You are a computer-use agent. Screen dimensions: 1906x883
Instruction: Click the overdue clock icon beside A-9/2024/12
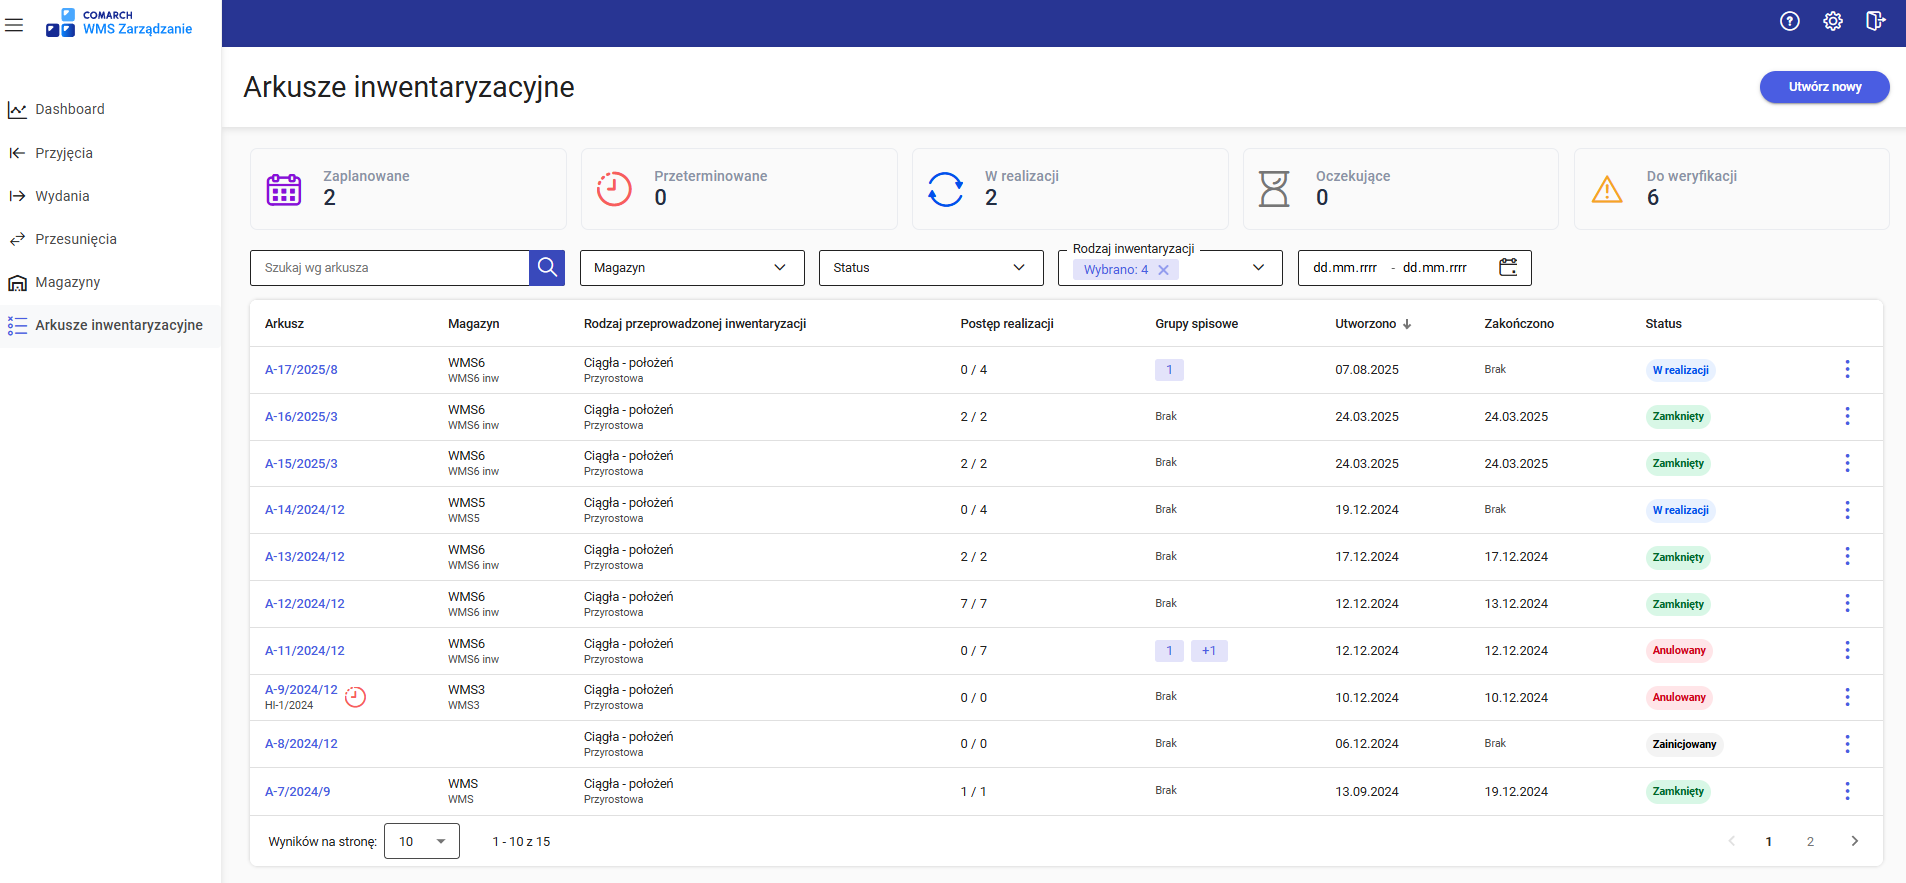click(x=355, y=697)
